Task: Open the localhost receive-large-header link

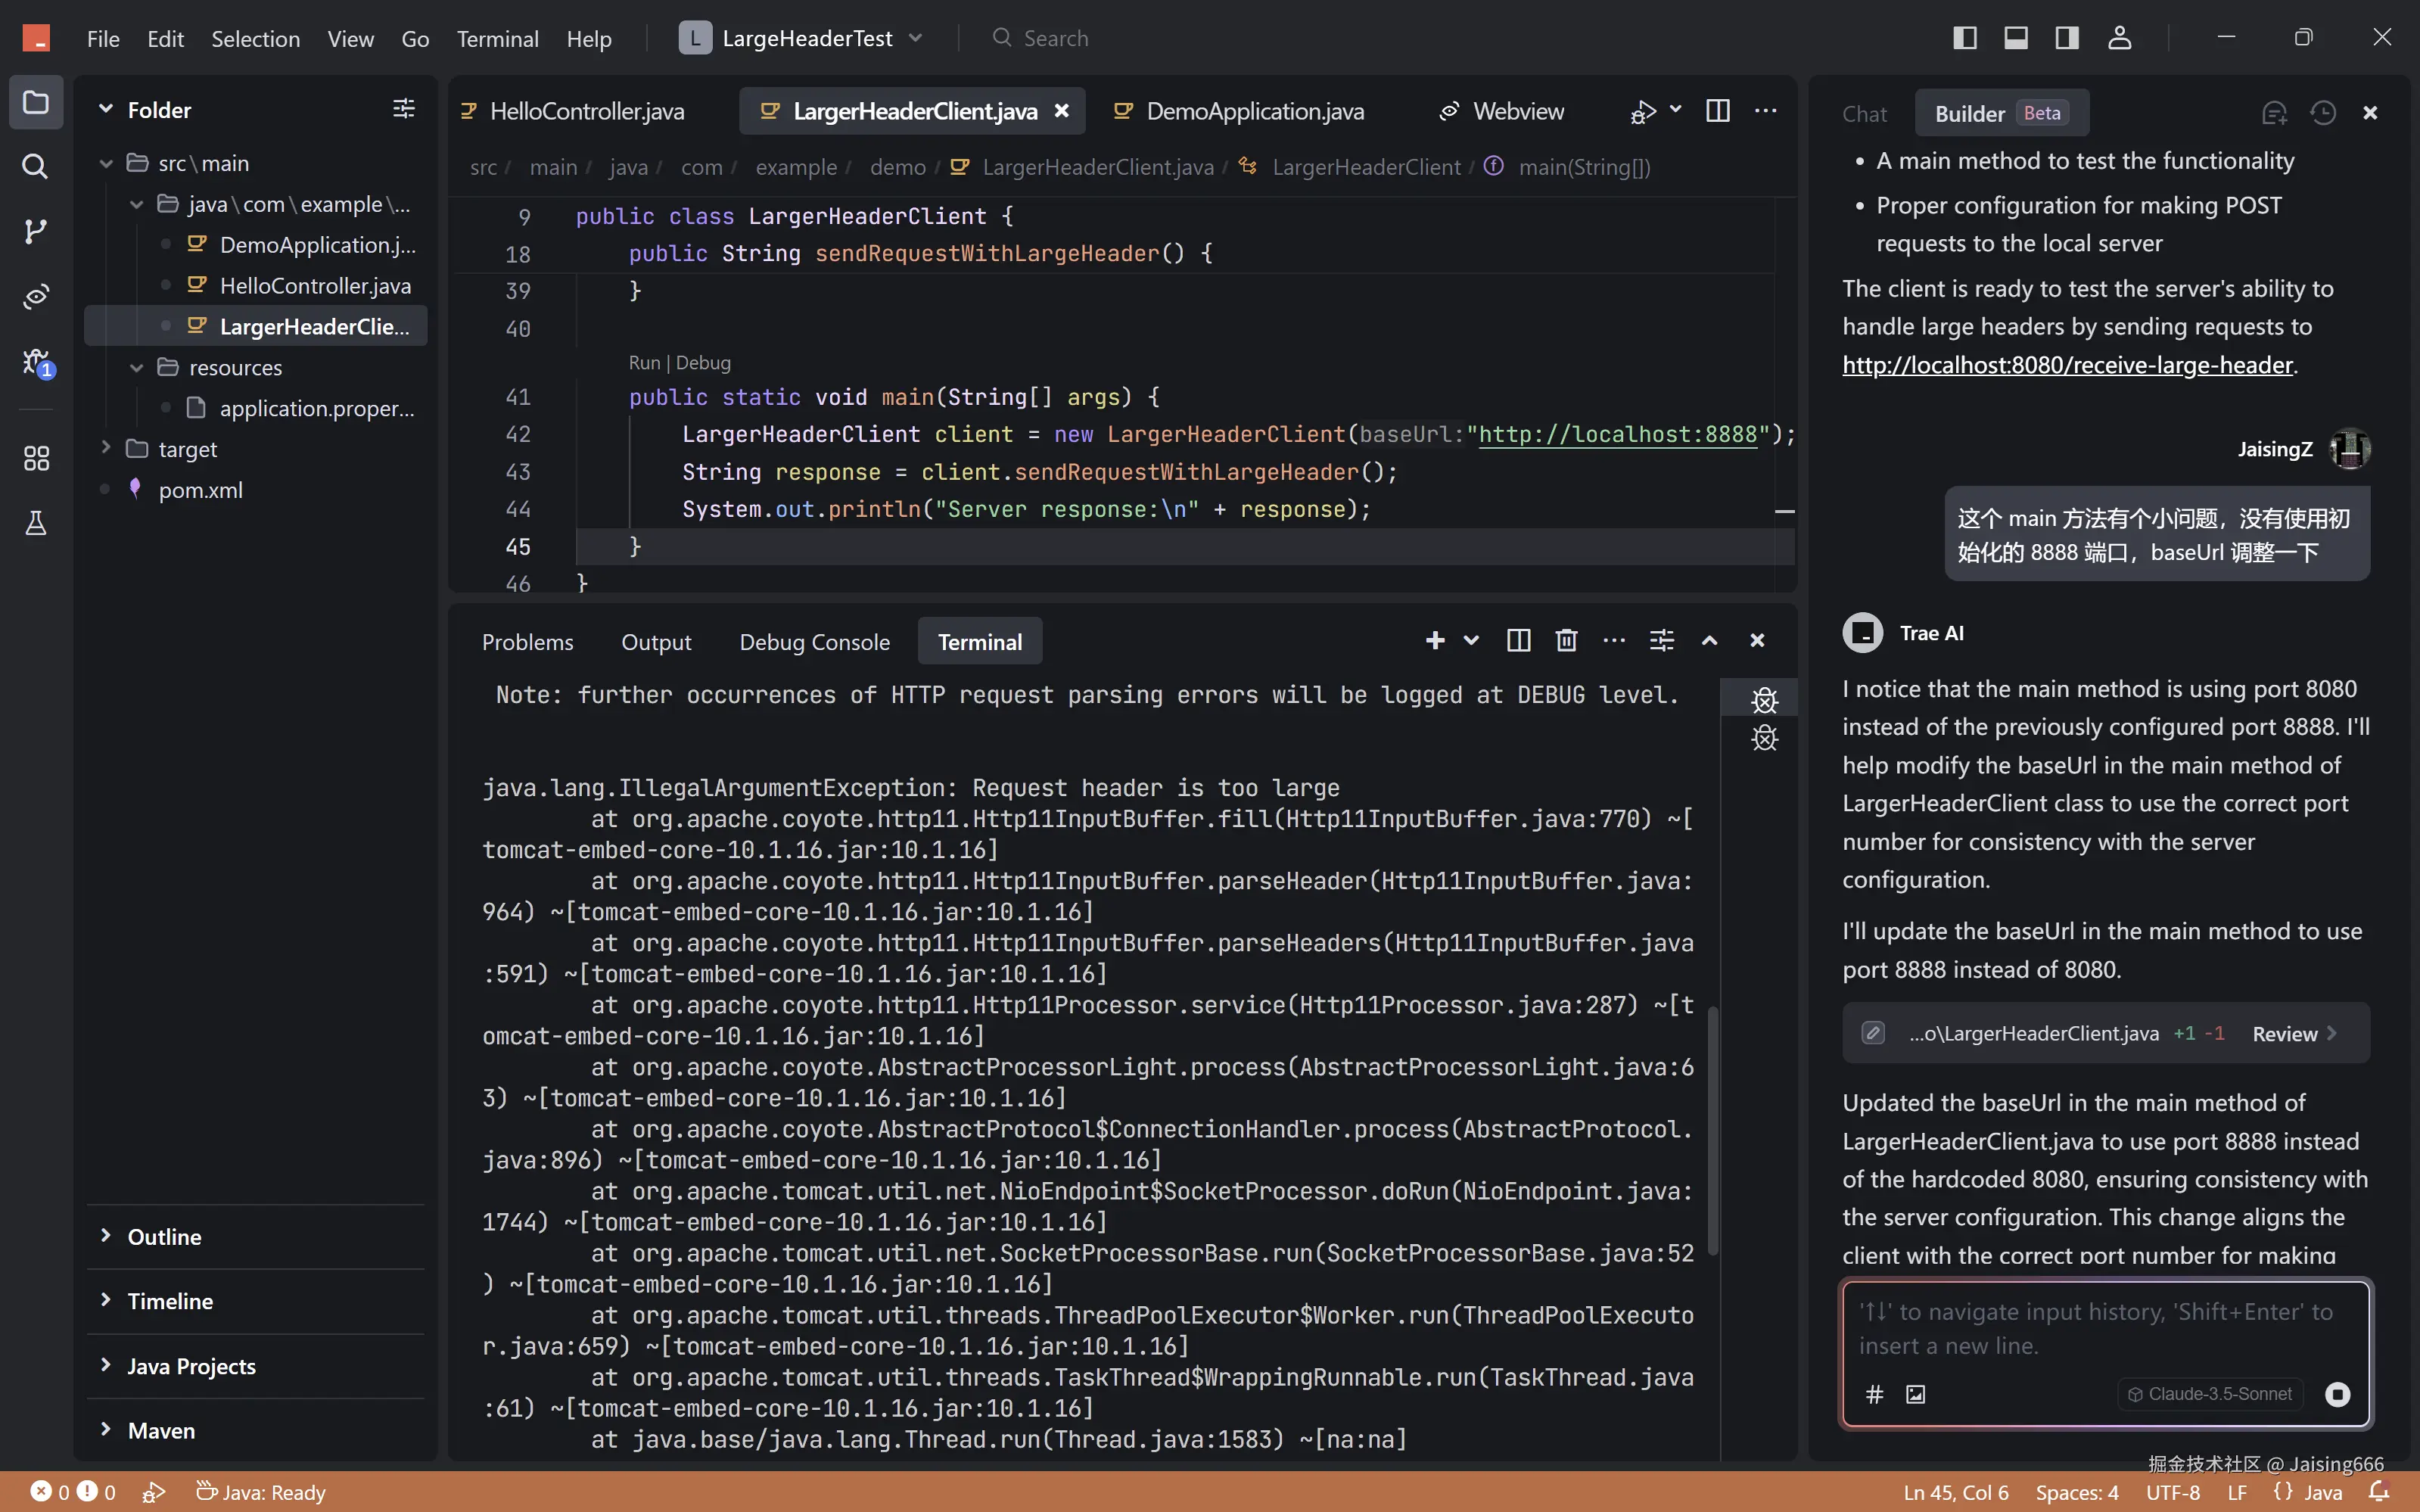Action: (2067, 365)
